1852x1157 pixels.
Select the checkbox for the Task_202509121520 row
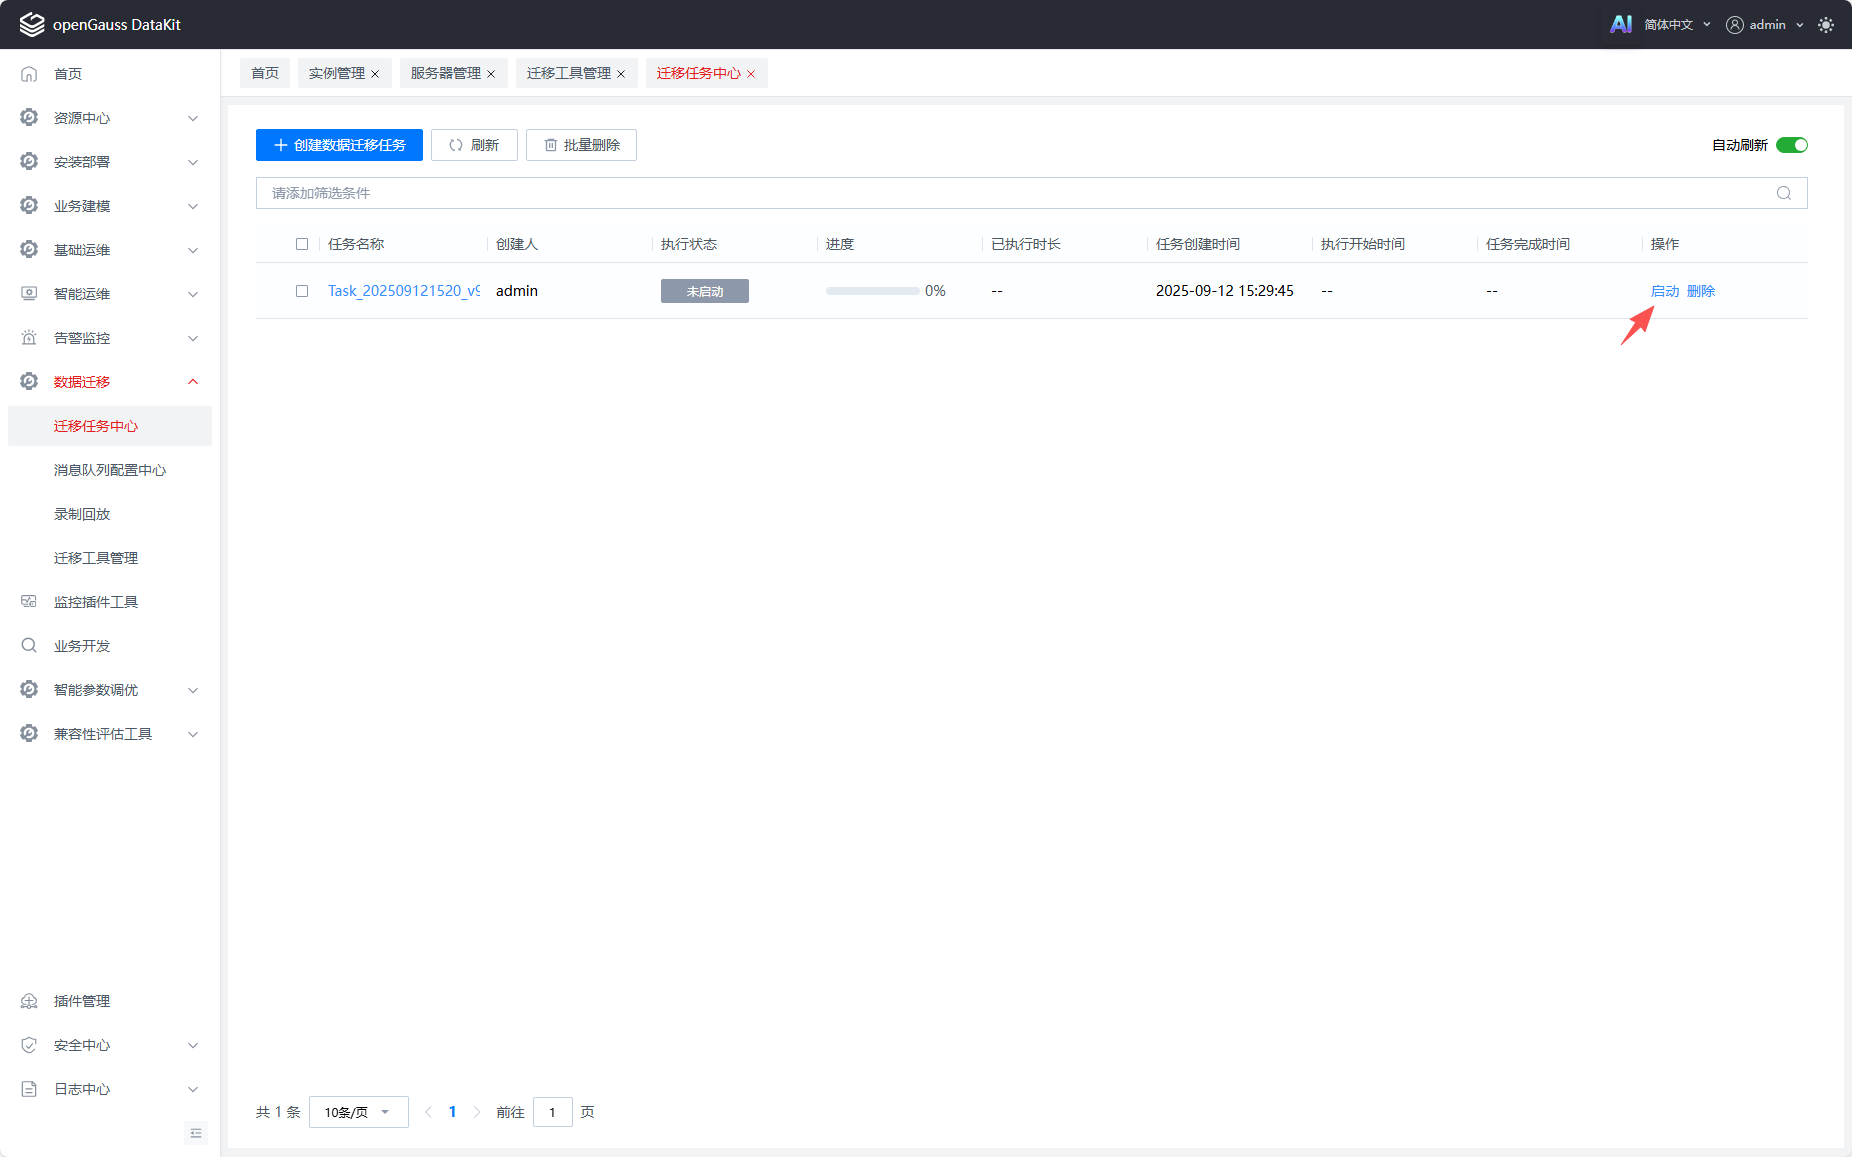tap(302, 291)
